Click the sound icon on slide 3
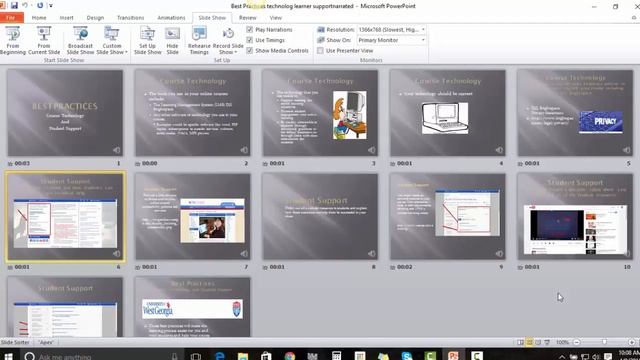Screen dimensions: 640x360 [x=371, y=150]
